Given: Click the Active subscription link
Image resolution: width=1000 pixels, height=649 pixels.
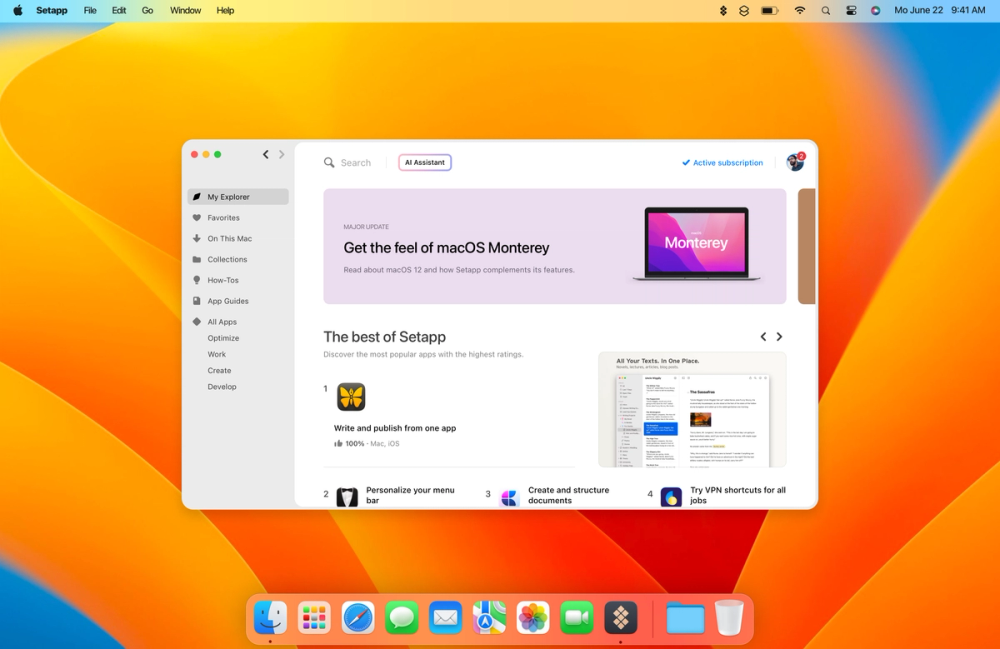Looking at the screenshot, I should click(x=722, y=163).
